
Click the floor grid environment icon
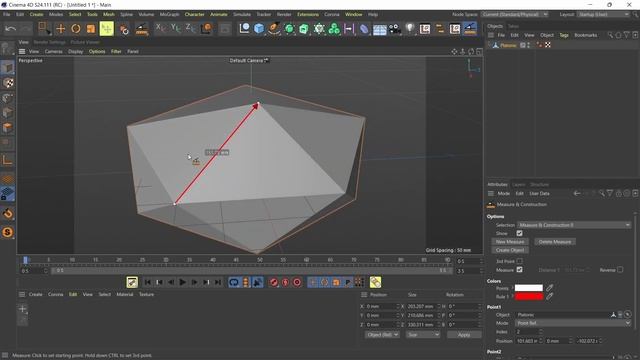379,29
